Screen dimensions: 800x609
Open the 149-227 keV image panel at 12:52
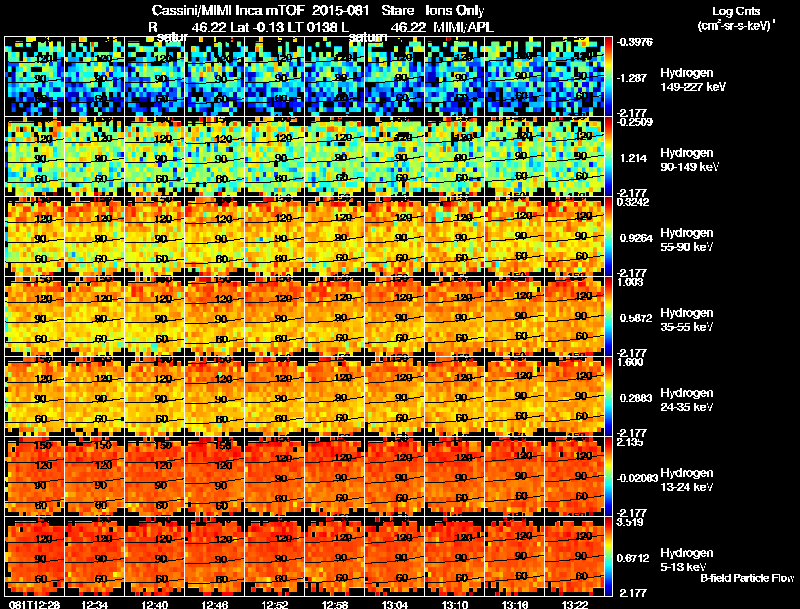(x=274, y=77)
